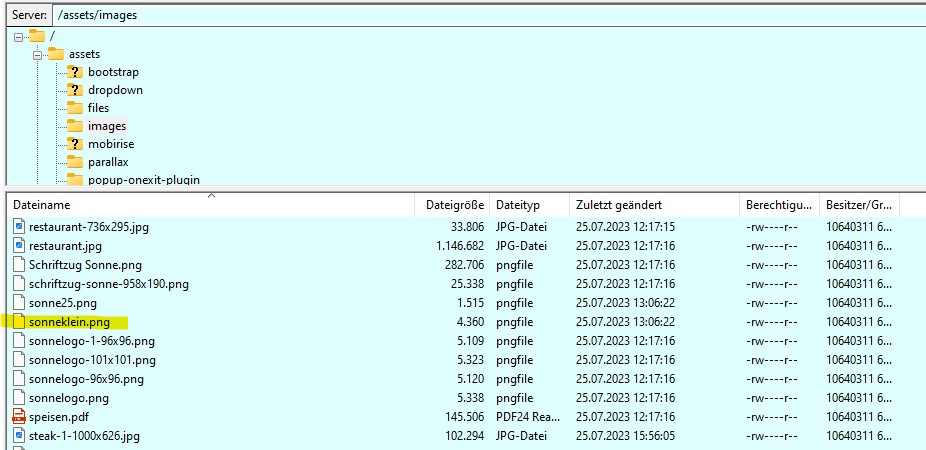Collapse the root folder tree node
This screenshot has width=926, height=450.
pyautogui.click(x=18, y=37)
